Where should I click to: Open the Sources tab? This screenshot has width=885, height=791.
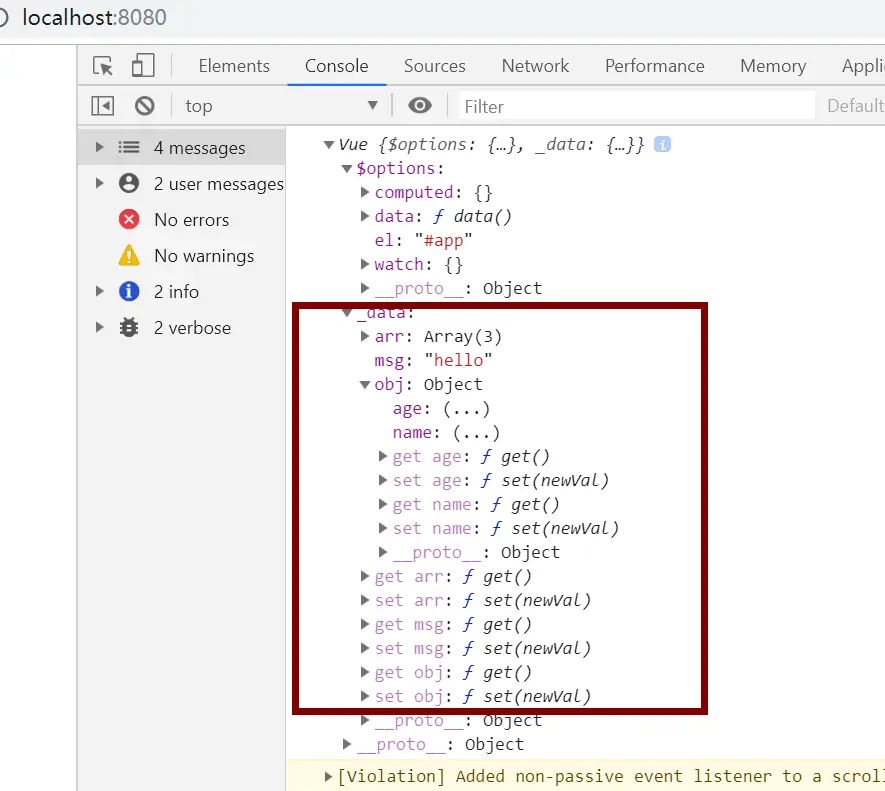[x=435, y=66]
